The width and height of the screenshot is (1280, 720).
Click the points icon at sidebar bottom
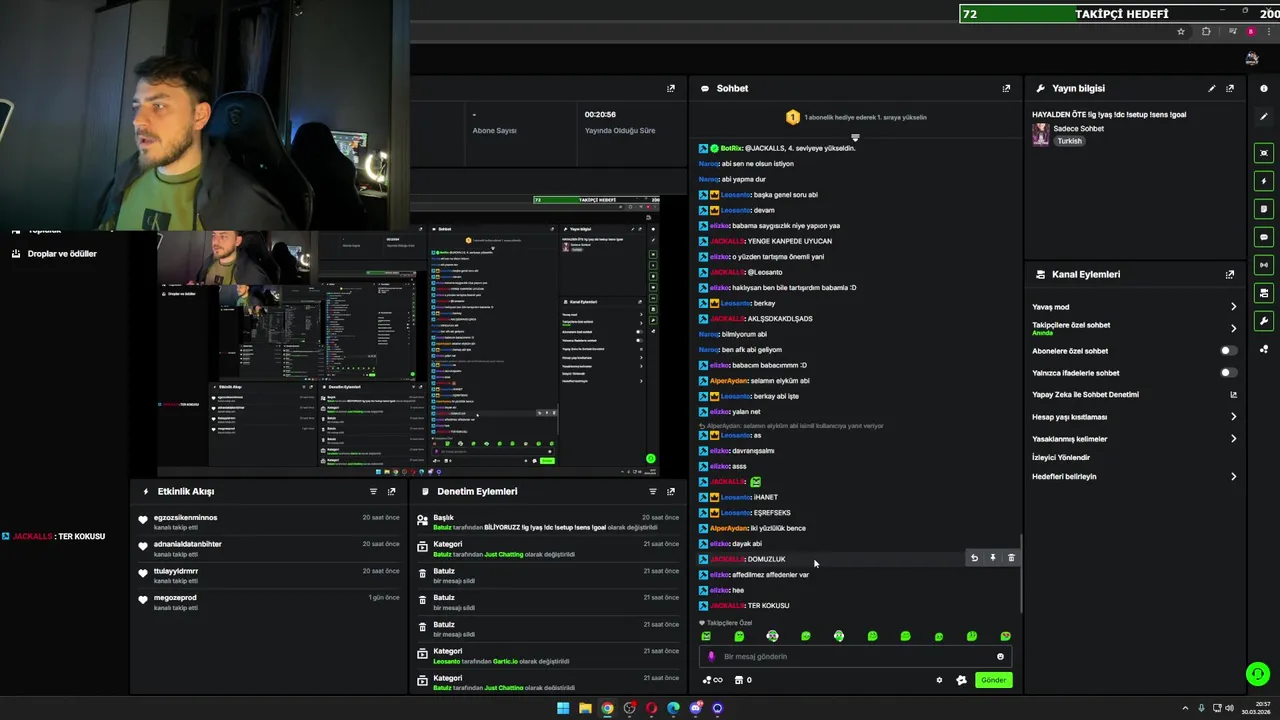click(1264, 349)
